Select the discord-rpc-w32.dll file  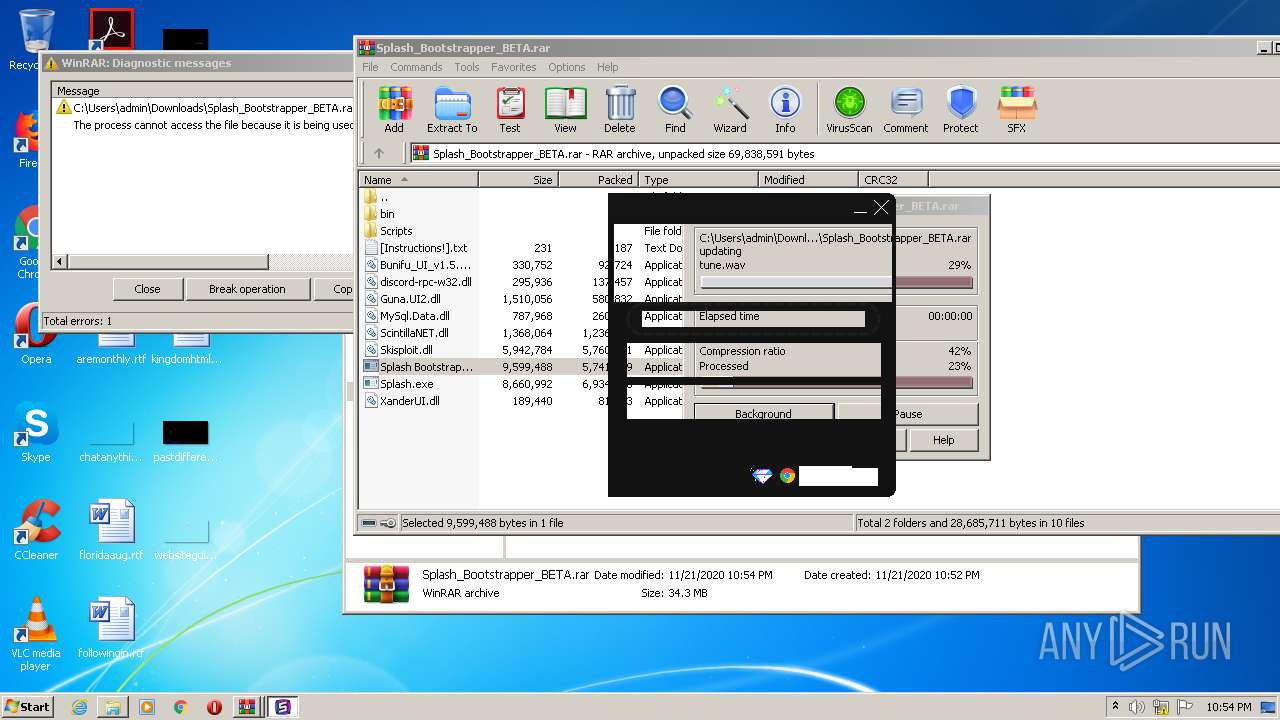coord(425,282)
